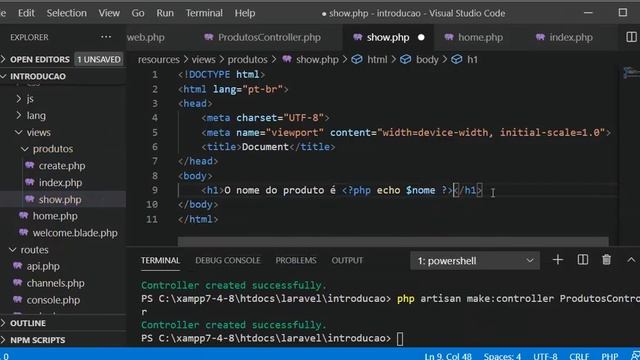640x360 pixels.
Task: Open the Output panel tab
Action: (x=347, y=260)
